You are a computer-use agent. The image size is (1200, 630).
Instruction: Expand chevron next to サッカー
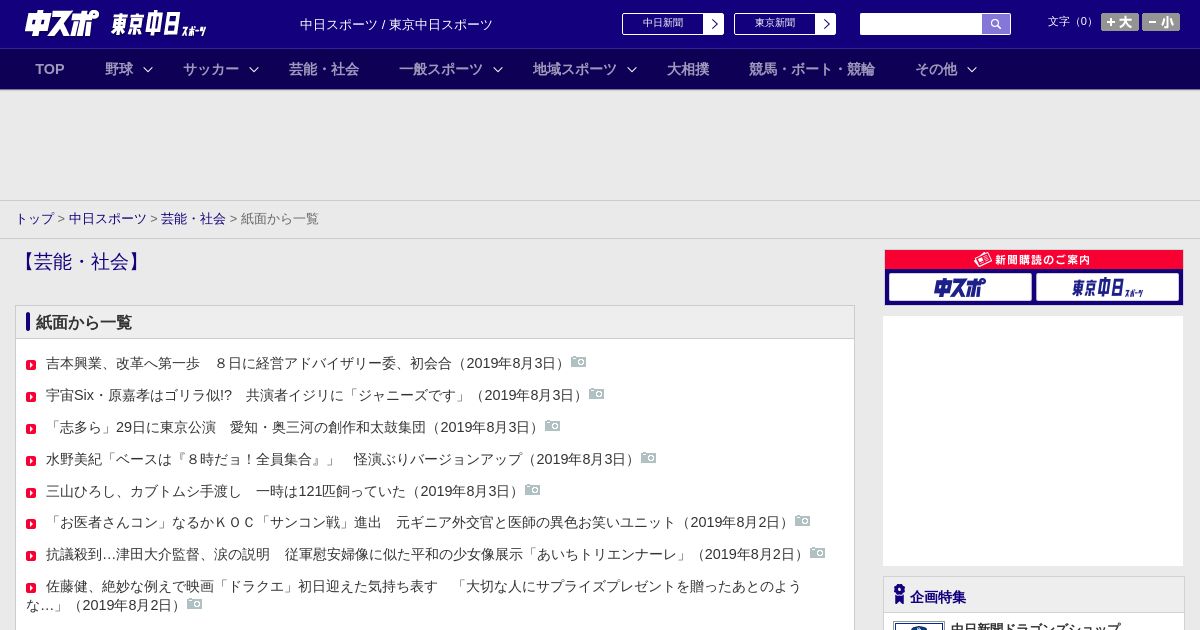[x=254, y=70]
